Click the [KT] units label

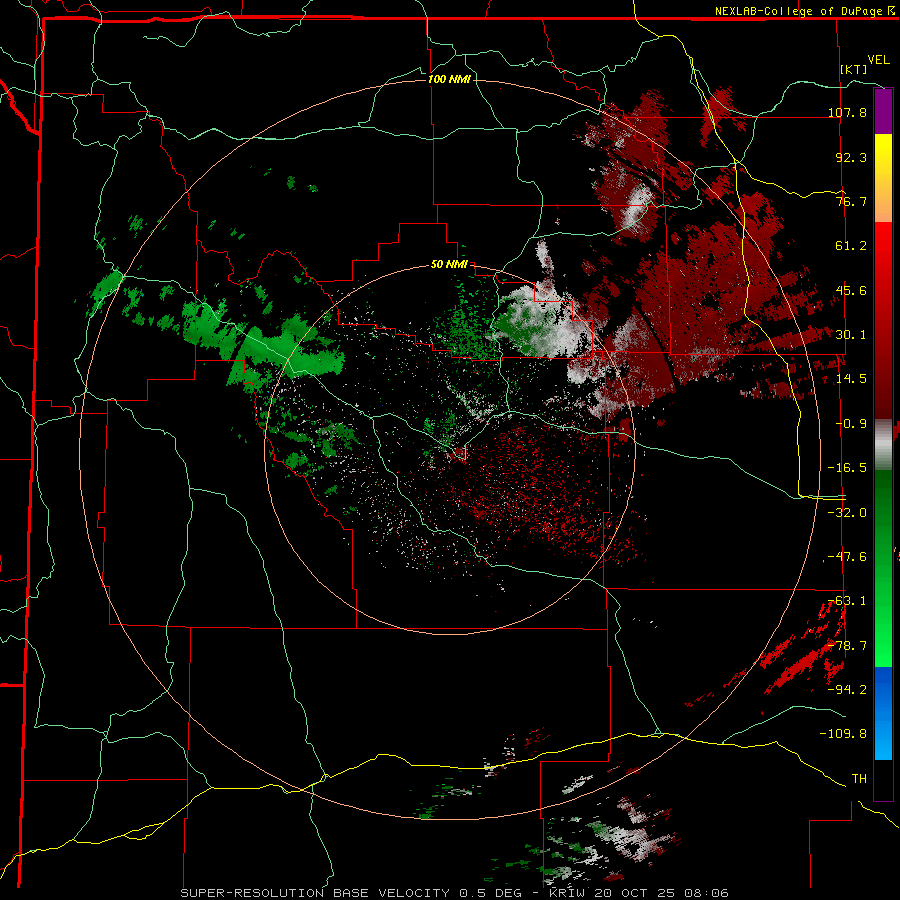tap(854, 69)
